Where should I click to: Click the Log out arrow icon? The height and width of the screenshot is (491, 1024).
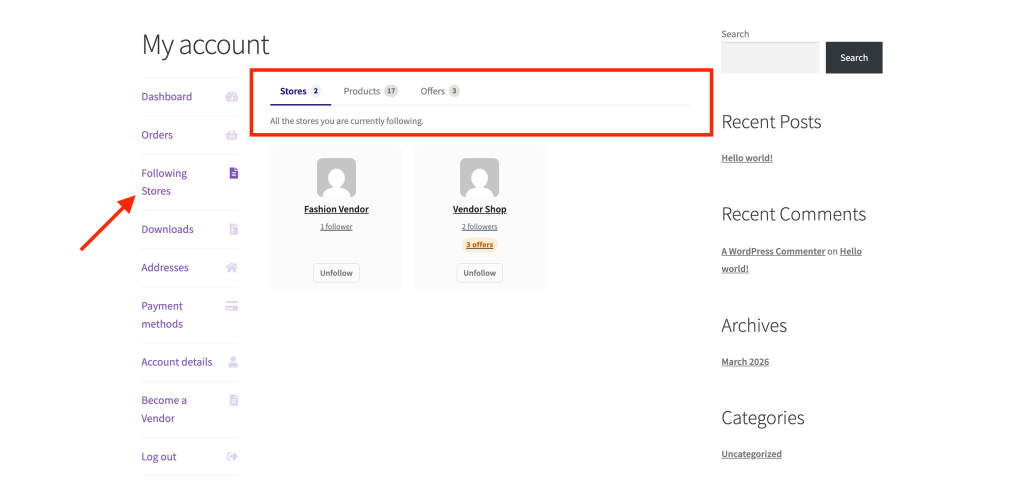232,456
